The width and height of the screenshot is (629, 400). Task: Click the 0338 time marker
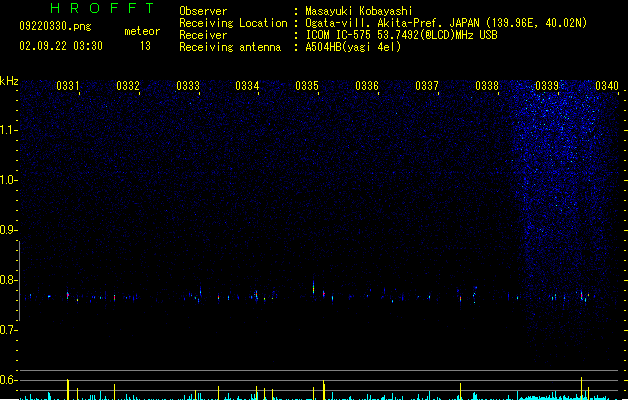tap(487, 86)
